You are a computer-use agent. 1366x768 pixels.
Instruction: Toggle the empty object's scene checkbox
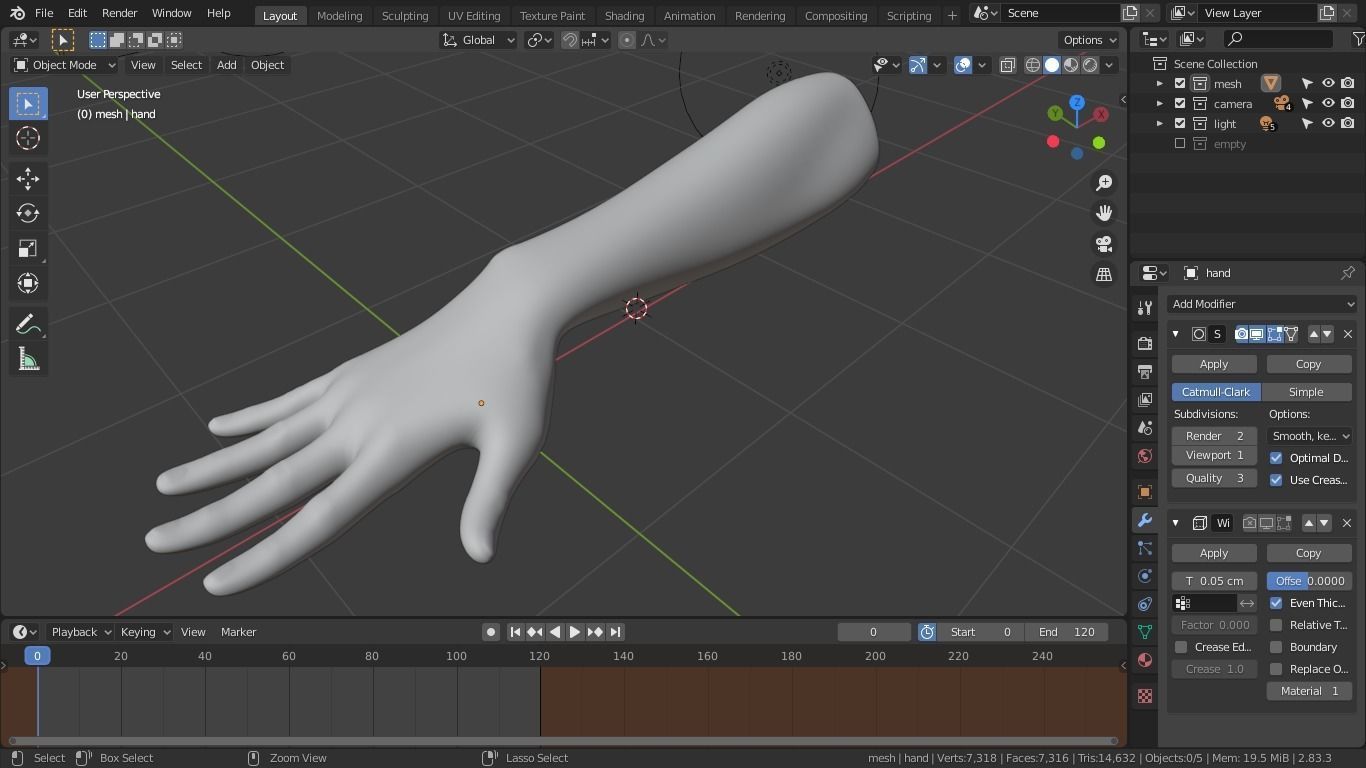click(1181, 143)
